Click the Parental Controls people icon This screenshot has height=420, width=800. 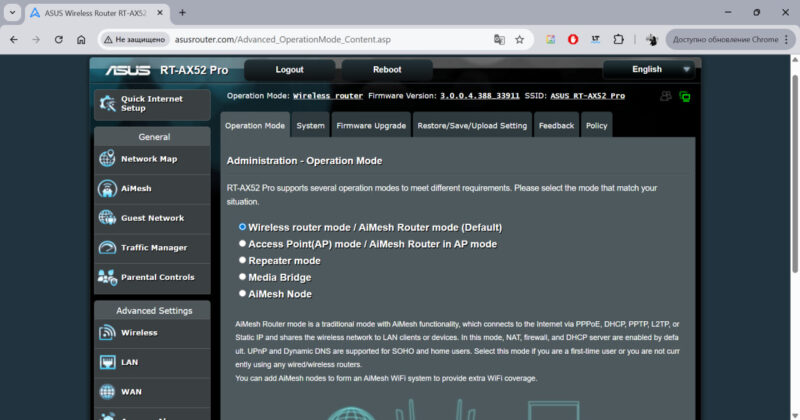click(107, 277)
